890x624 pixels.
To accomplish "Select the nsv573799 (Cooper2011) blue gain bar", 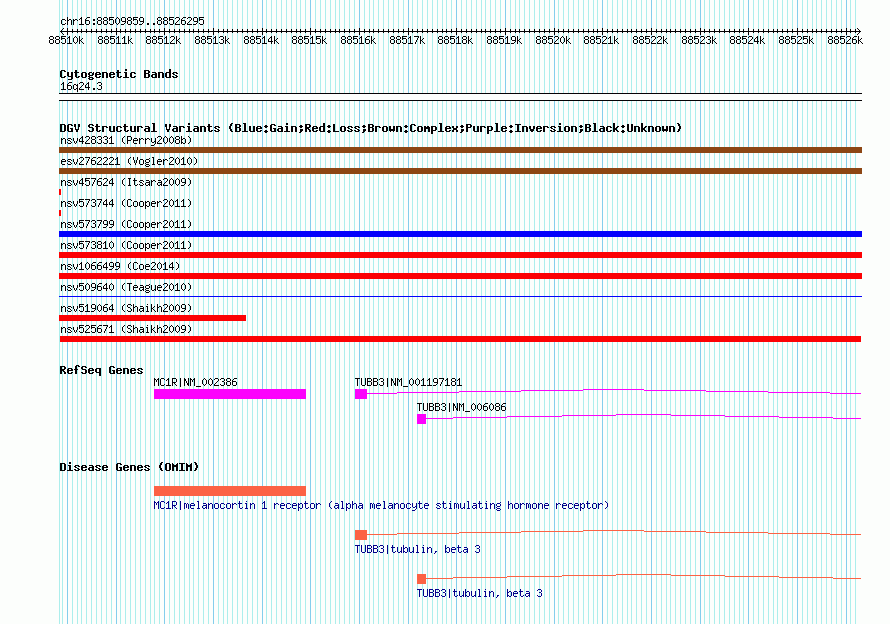I will [460, 234].
